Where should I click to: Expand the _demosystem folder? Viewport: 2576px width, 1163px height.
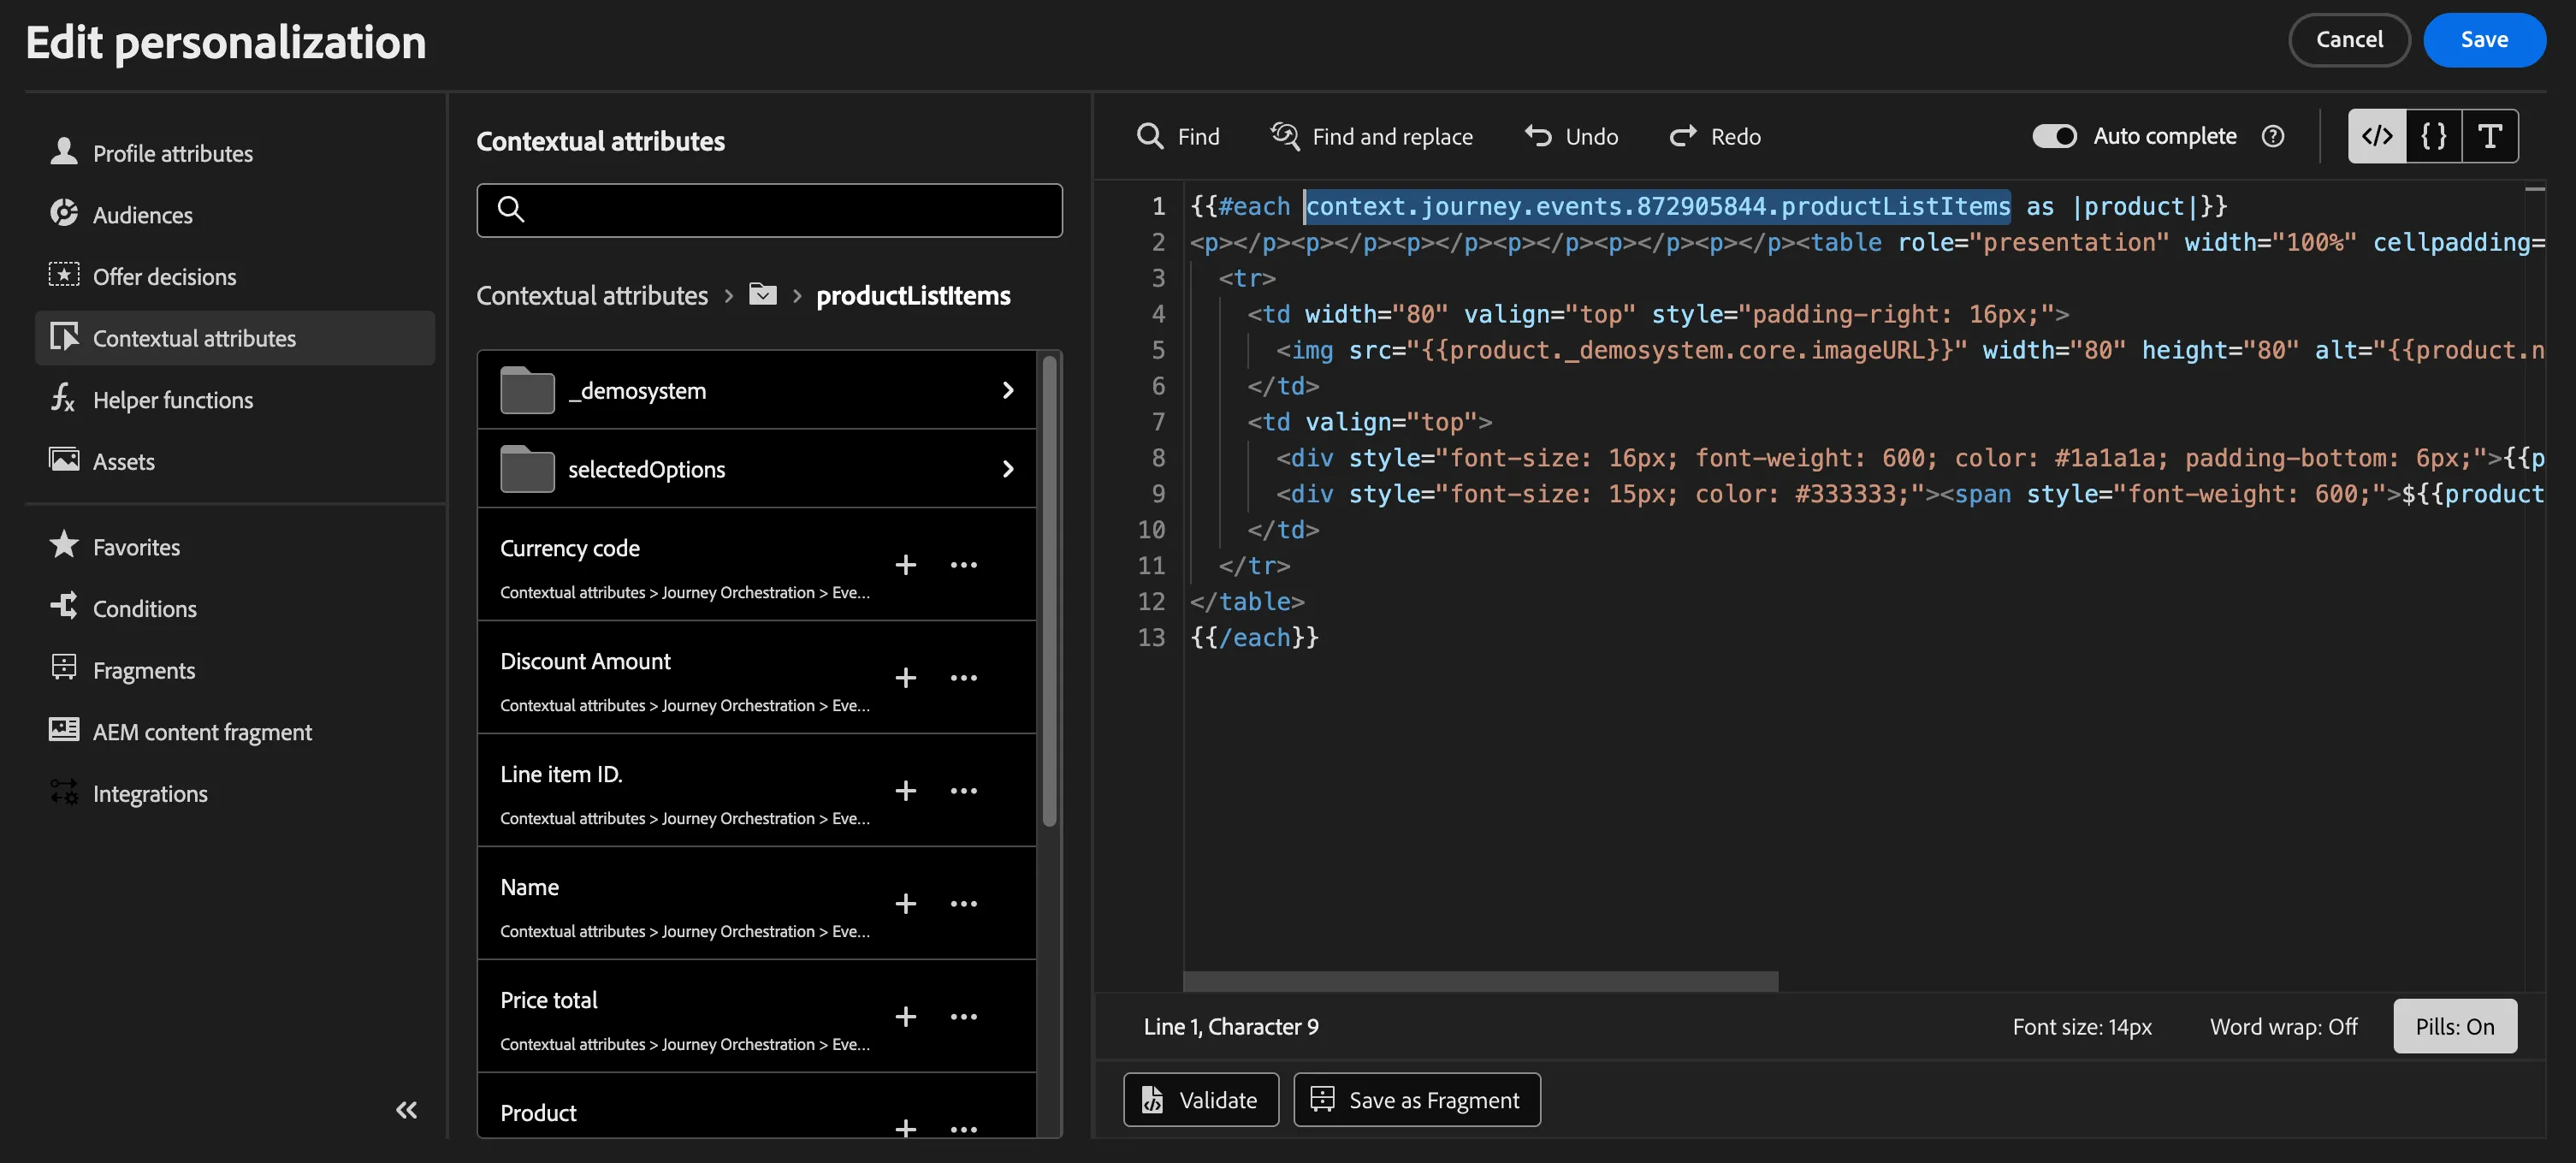[x=757, y=390]
